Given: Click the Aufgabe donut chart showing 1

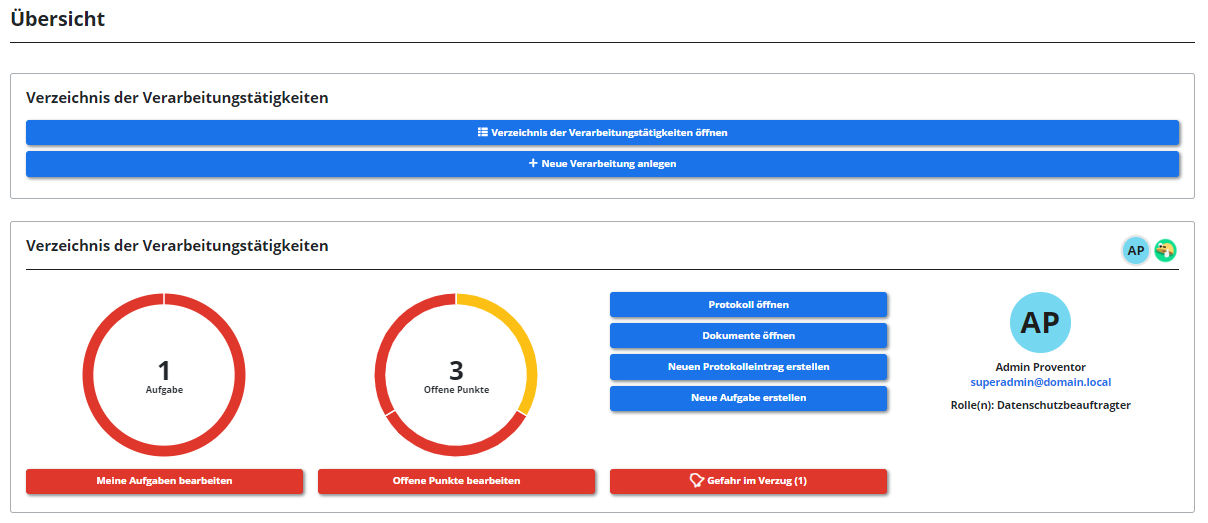Looking at the screenshot, I should click(164, 374).
